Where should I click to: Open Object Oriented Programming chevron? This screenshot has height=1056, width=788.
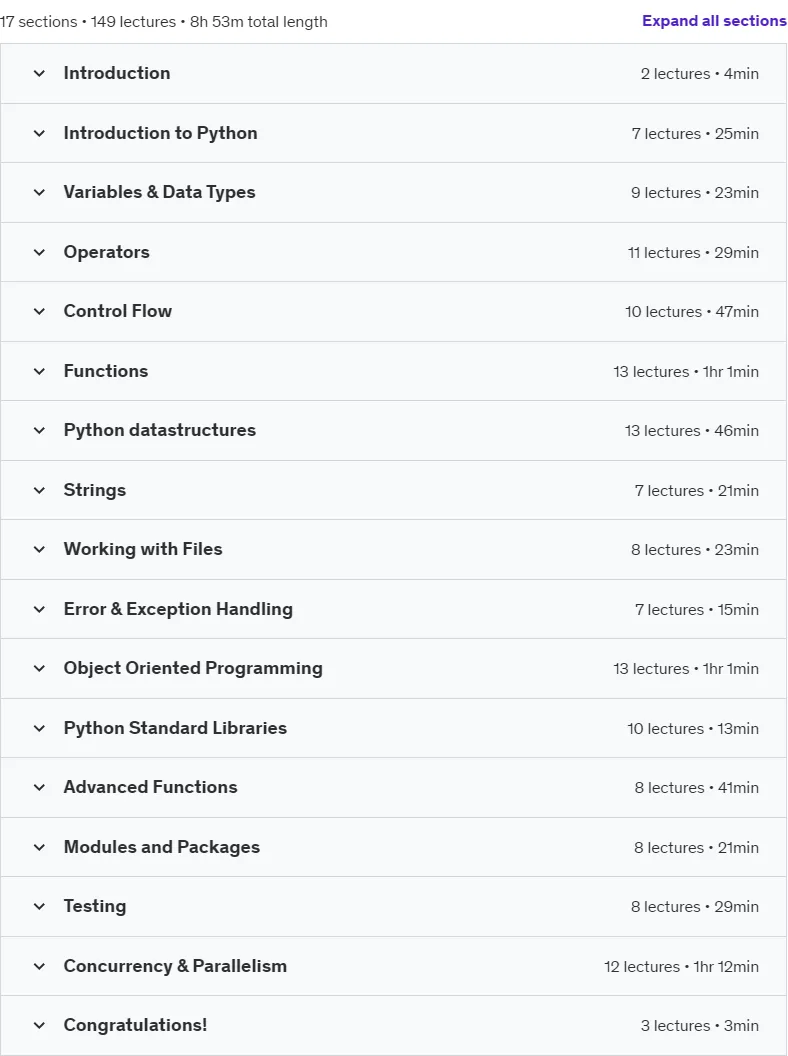pyautogui.click(x=39, y=669)
